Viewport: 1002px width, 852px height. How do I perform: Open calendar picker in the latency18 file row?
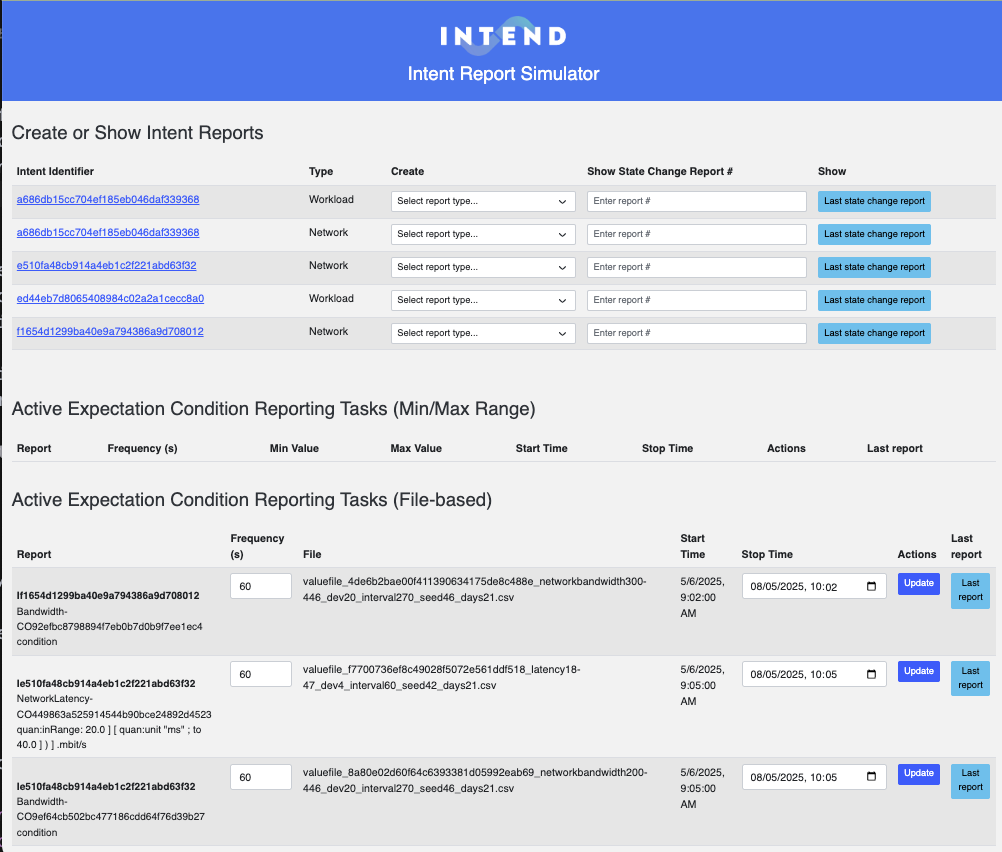871,674
